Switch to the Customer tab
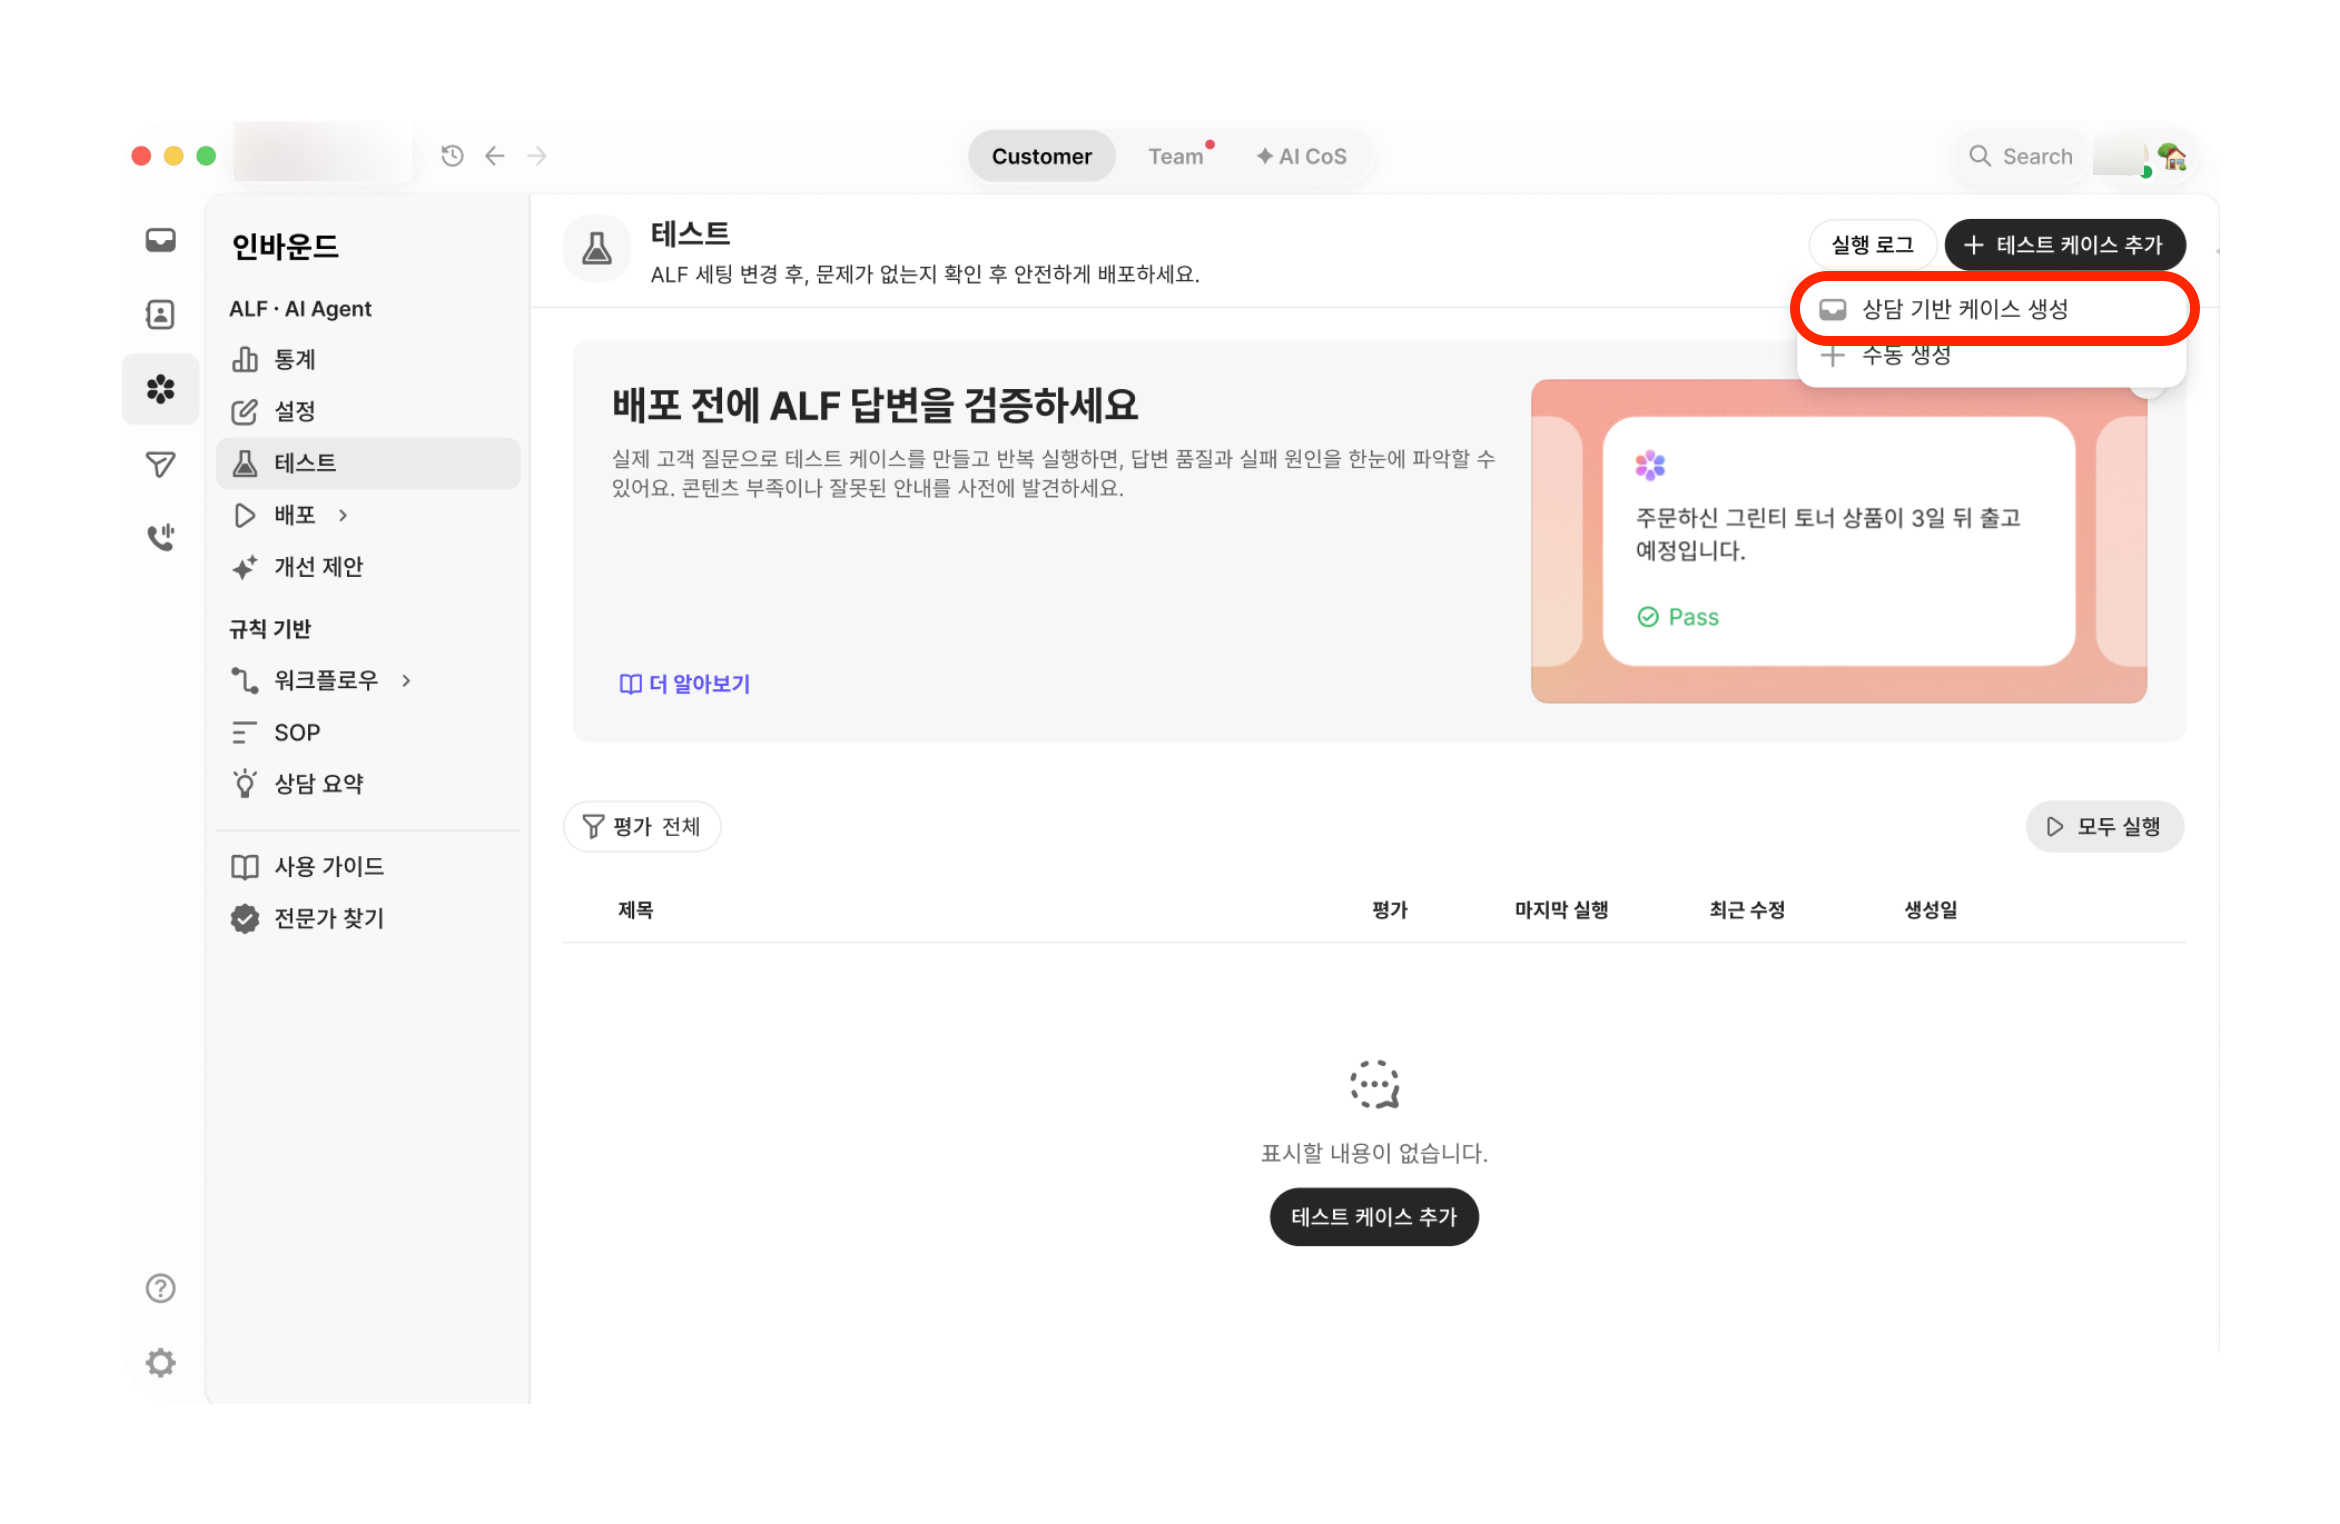The image size is (2340, 1524). 1041,156
